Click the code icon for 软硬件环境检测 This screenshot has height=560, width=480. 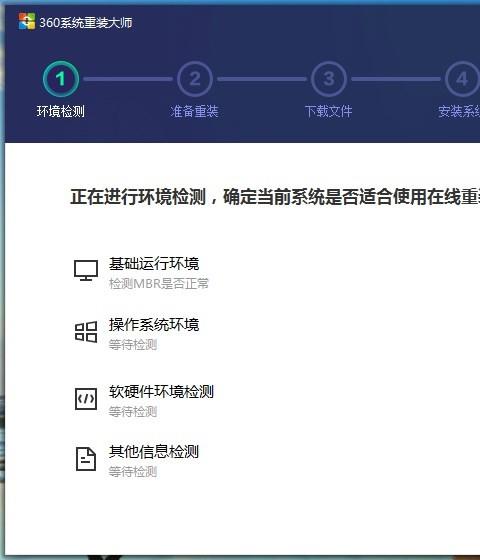point(86,399)
